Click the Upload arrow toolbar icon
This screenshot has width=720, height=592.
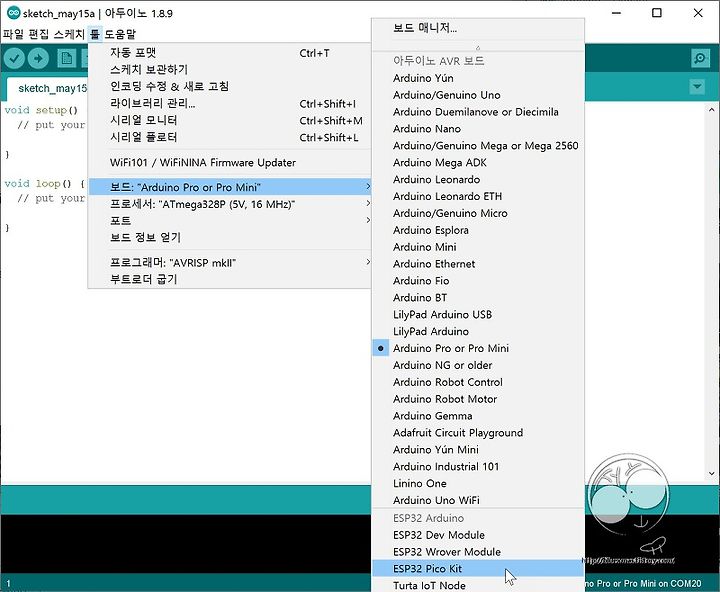click(x=38, y=58)
